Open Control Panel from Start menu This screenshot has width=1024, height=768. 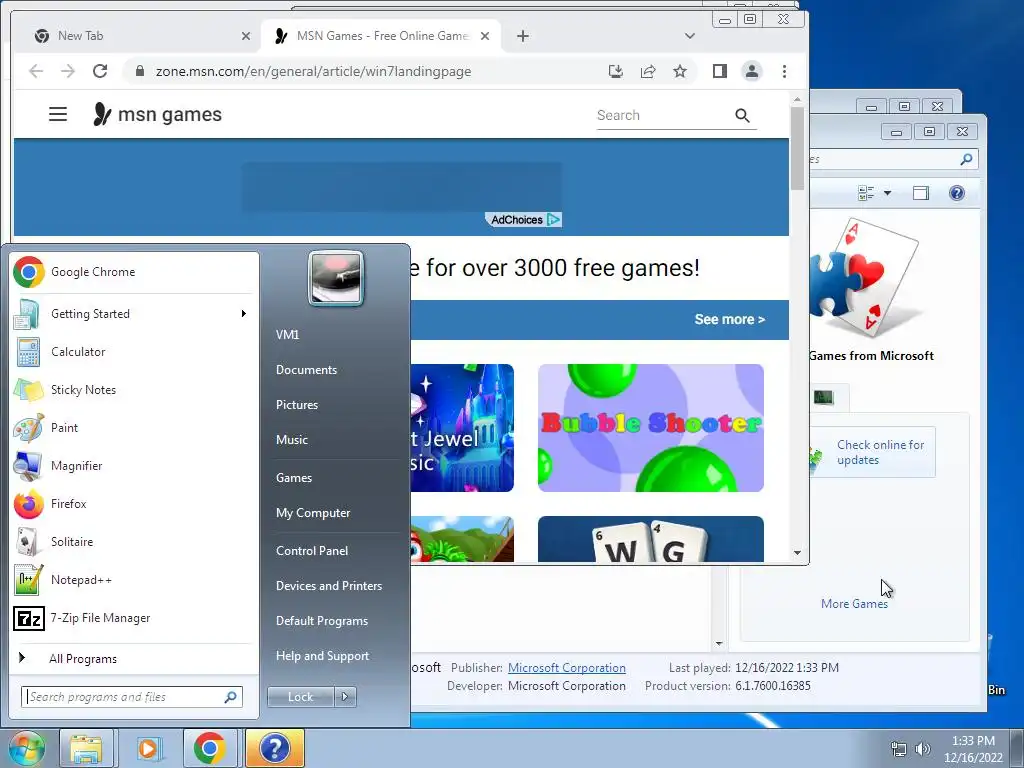click(x=312, y=551)
